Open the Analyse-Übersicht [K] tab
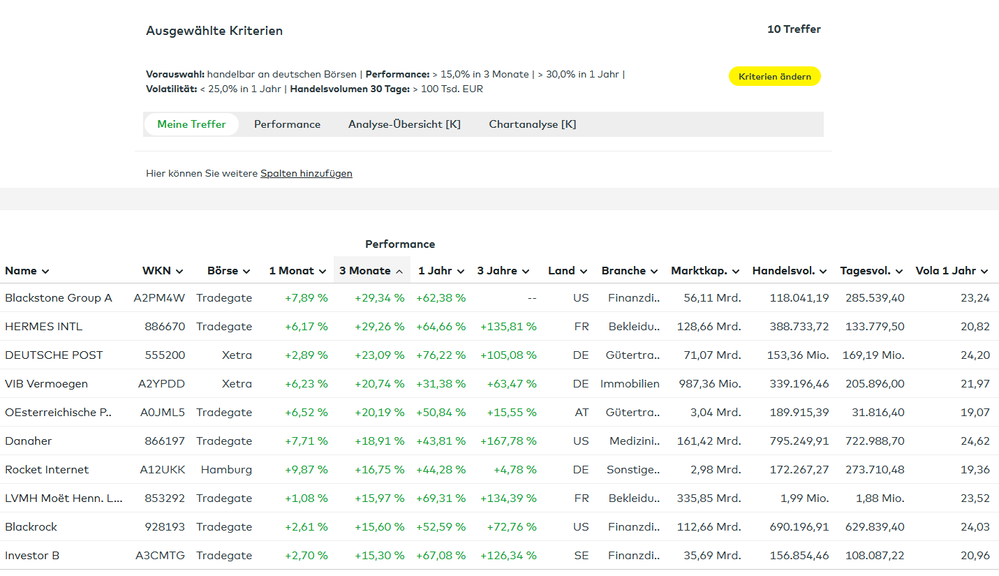This screenshot has height=576, width=999. [x=404, y=125]
